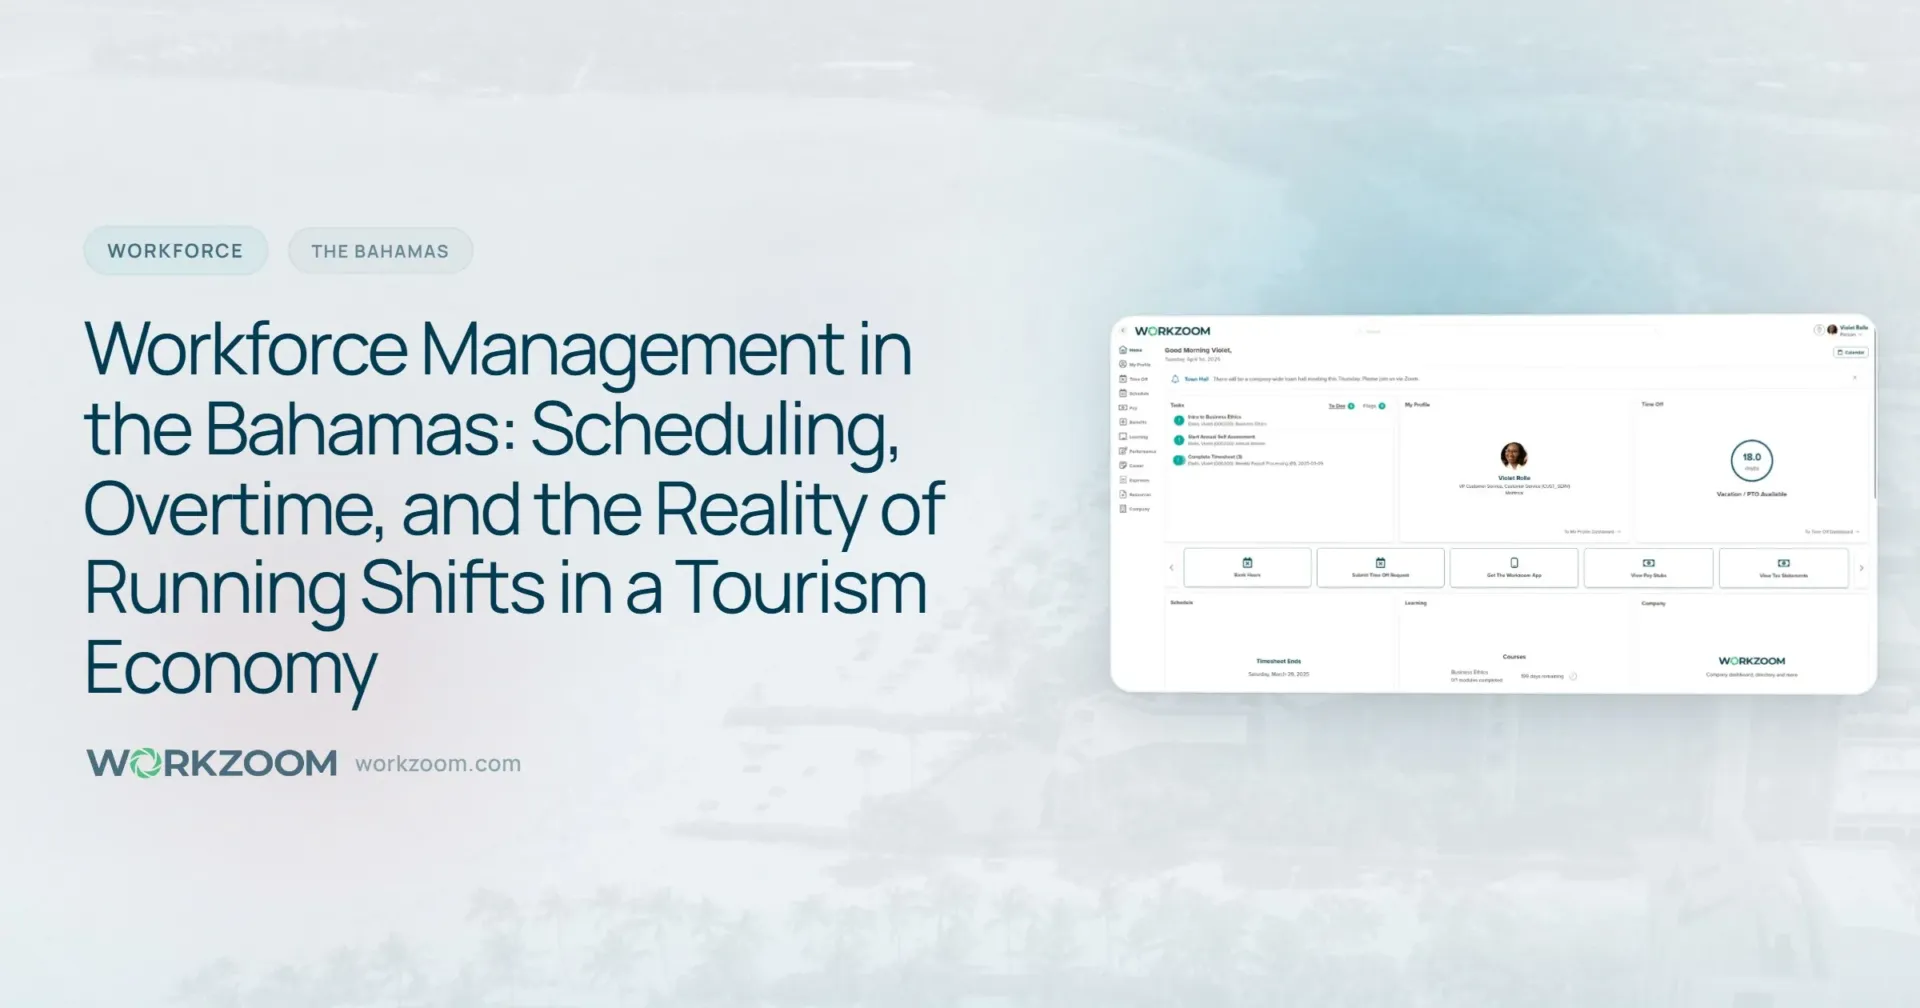The width and height of the screenshot is (1920, 1008).
Task: Click the bell icon on the Town Hall banner
Action: [1175, 379]
